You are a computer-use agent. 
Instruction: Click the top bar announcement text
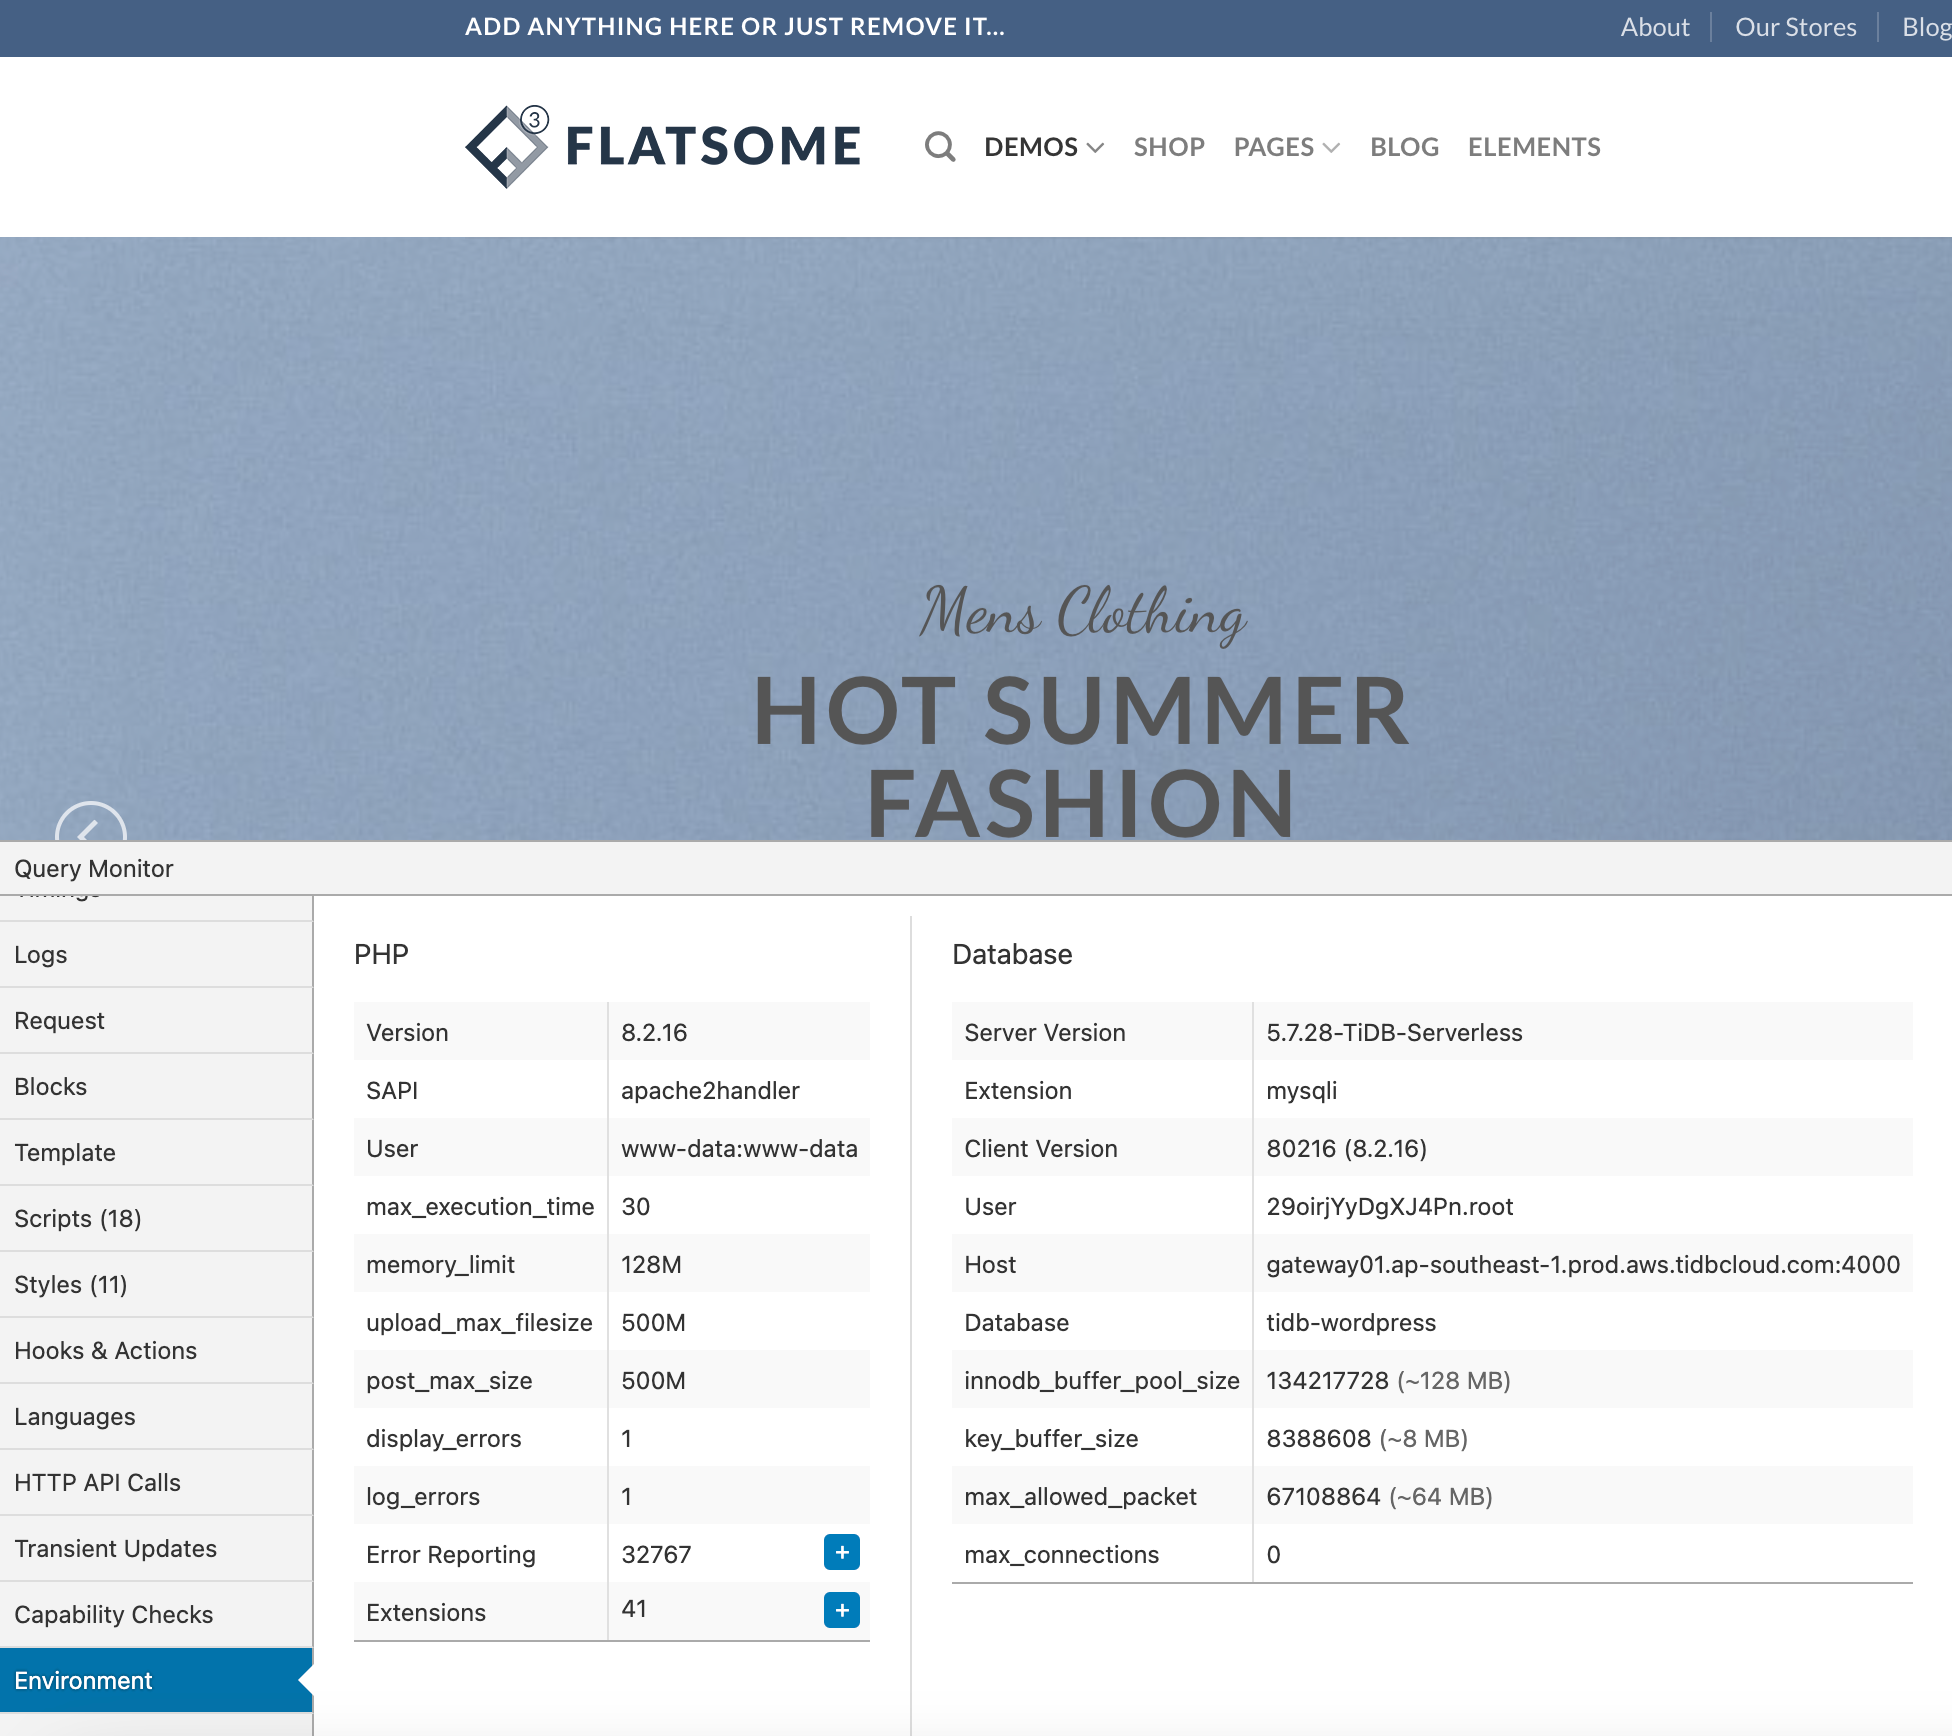[x=735, y=27]
